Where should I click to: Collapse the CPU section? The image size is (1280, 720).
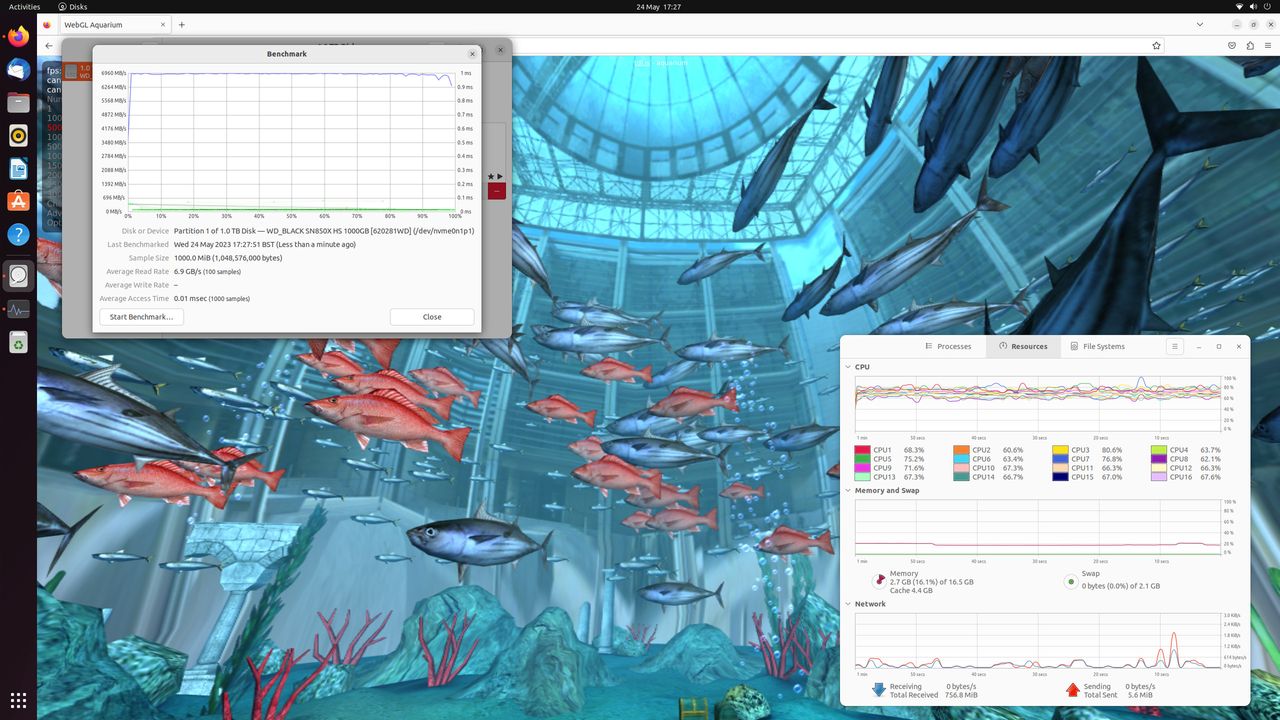(848, 367)
